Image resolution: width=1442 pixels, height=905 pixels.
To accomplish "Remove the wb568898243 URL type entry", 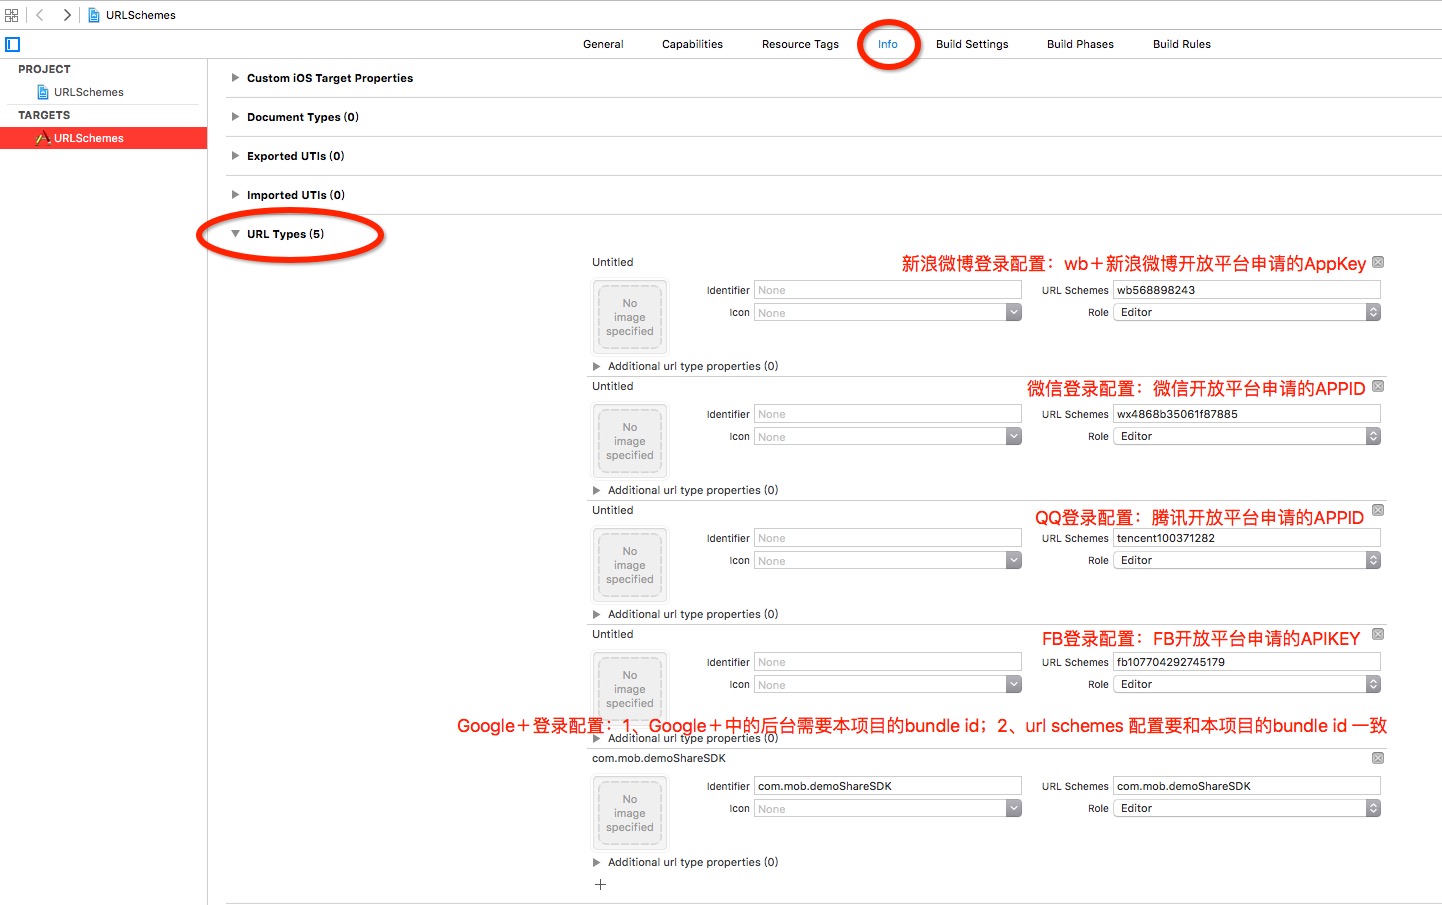I will (x=1378, y=262).
